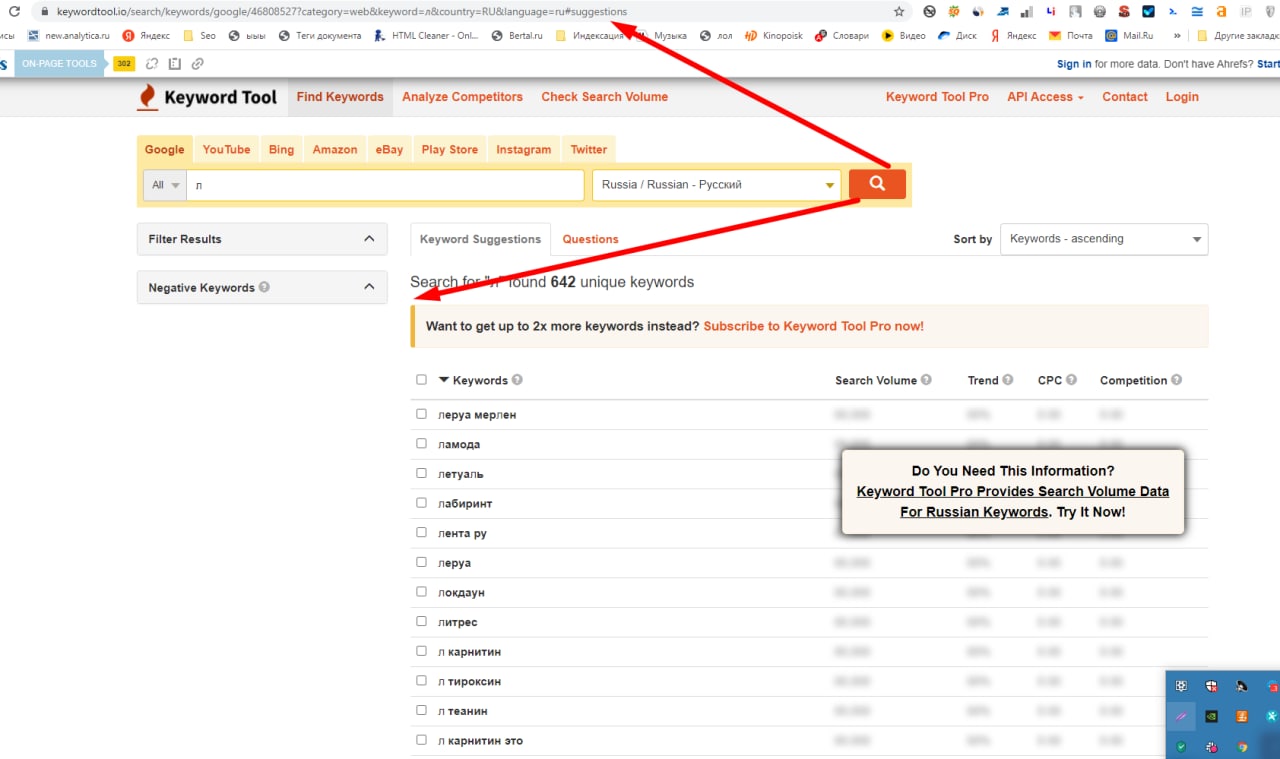Check the box for 'локдаун'
This screenshot has height=759, width=1280.
click(x=421, y=592)
